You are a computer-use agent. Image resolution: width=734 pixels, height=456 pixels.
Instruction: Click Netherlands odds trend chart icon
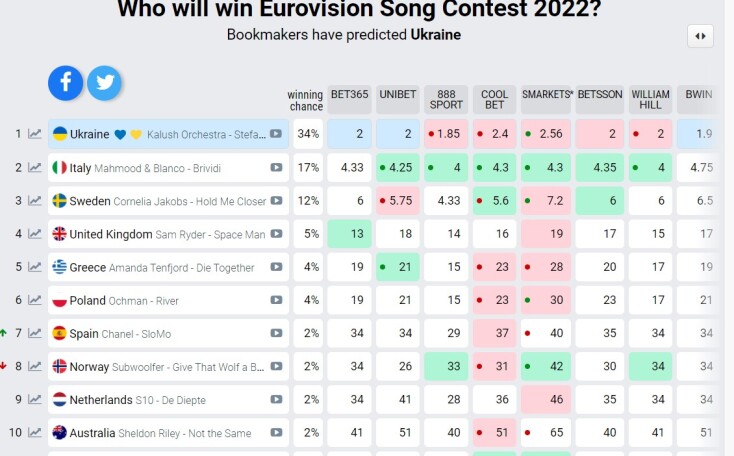35,400
